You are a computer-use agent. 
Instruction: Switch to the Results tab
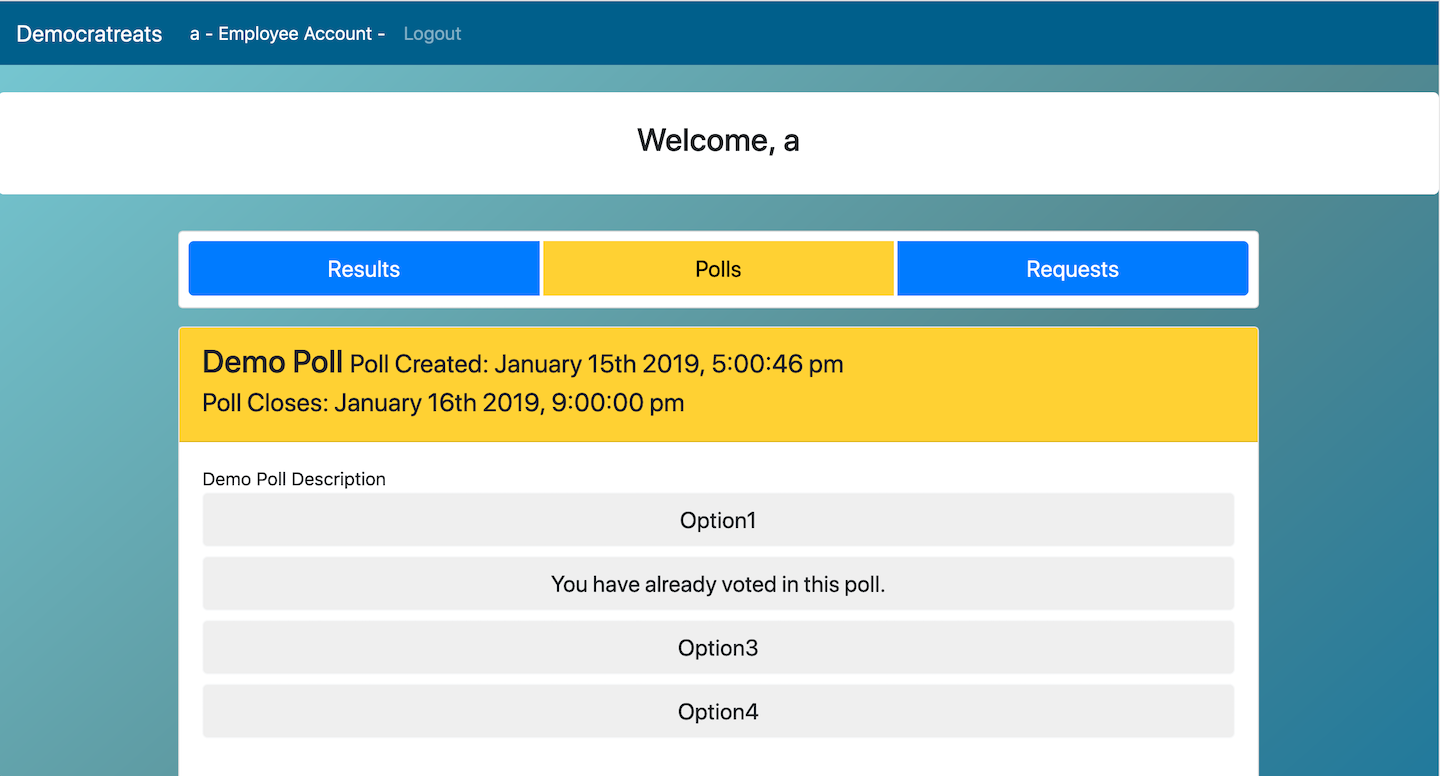coord(364,269)
